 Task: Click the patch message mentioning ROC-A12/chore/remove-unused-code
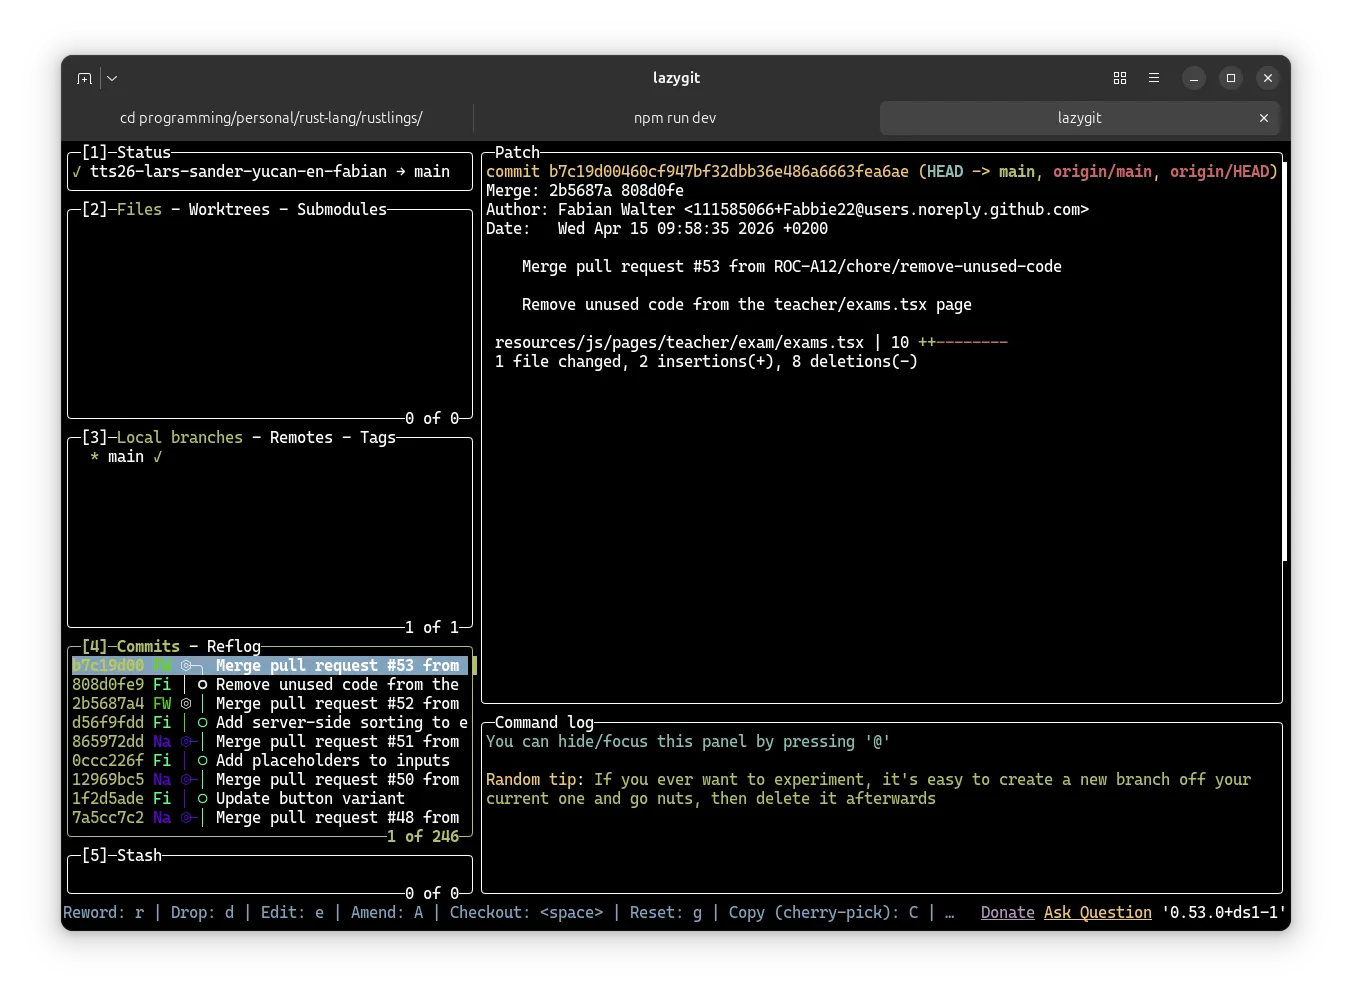792,267
